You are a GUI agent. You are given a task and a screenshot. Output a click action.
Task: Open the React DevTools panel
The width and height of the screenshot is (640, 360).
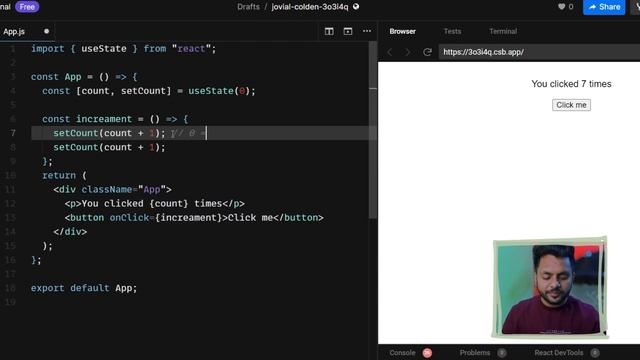(x=558, y=353)
